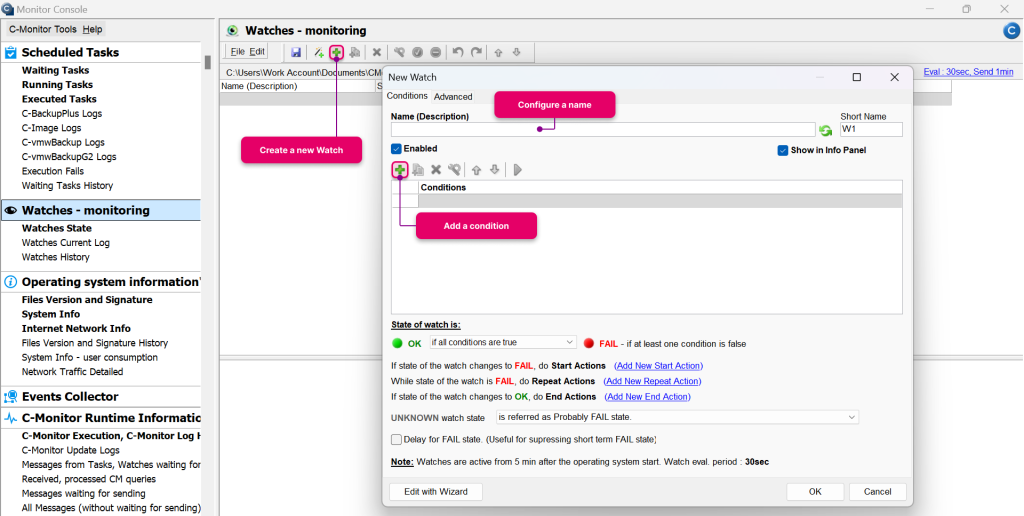Click the Edit with Wizard button

pyautogui.click(x=436, y=492)
